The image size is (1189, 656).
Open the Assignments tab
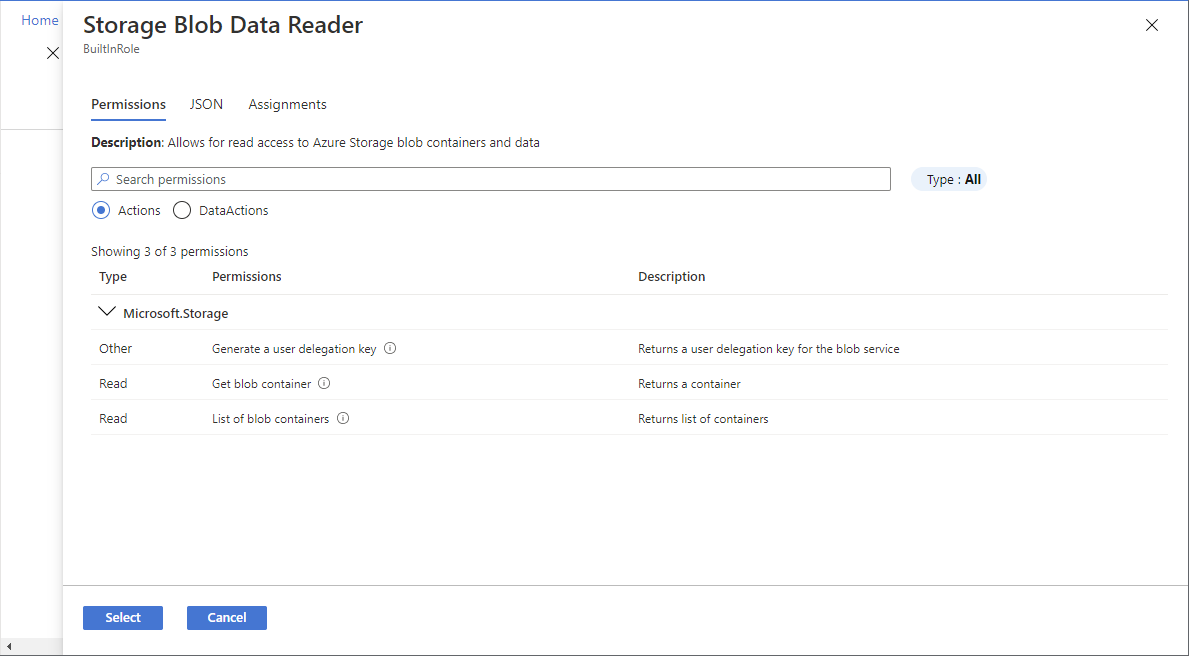[x=287, y=104]
